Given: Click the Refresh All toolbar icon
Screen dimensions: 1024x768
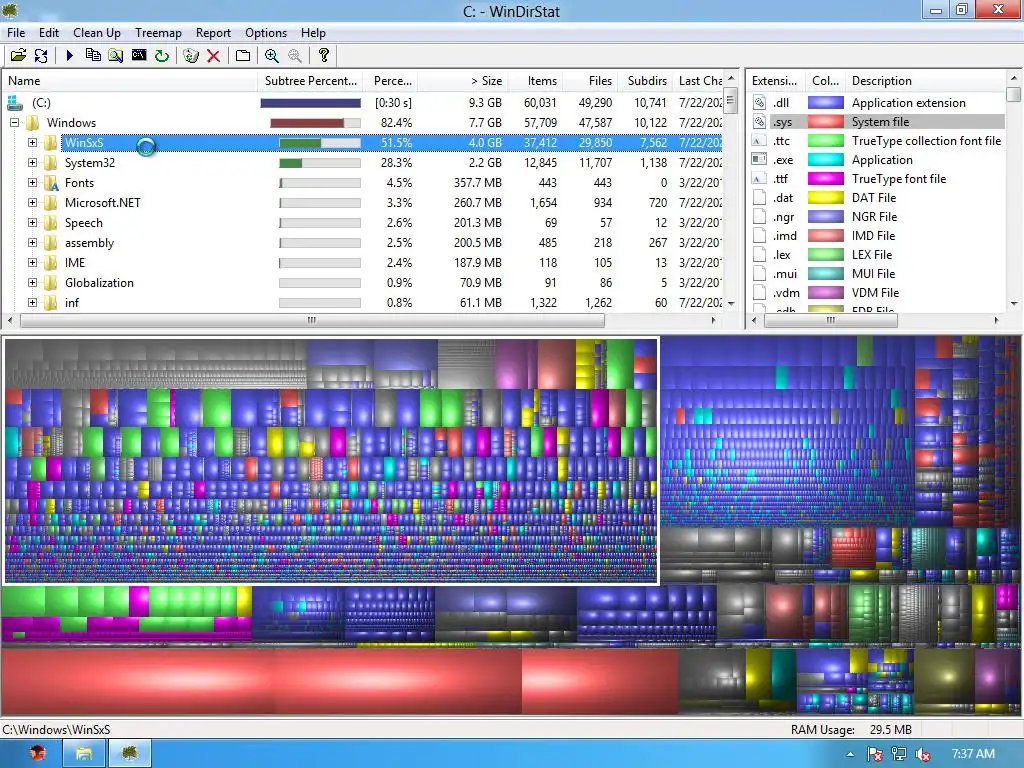Looking at the screenshot, I should [40, 56].
